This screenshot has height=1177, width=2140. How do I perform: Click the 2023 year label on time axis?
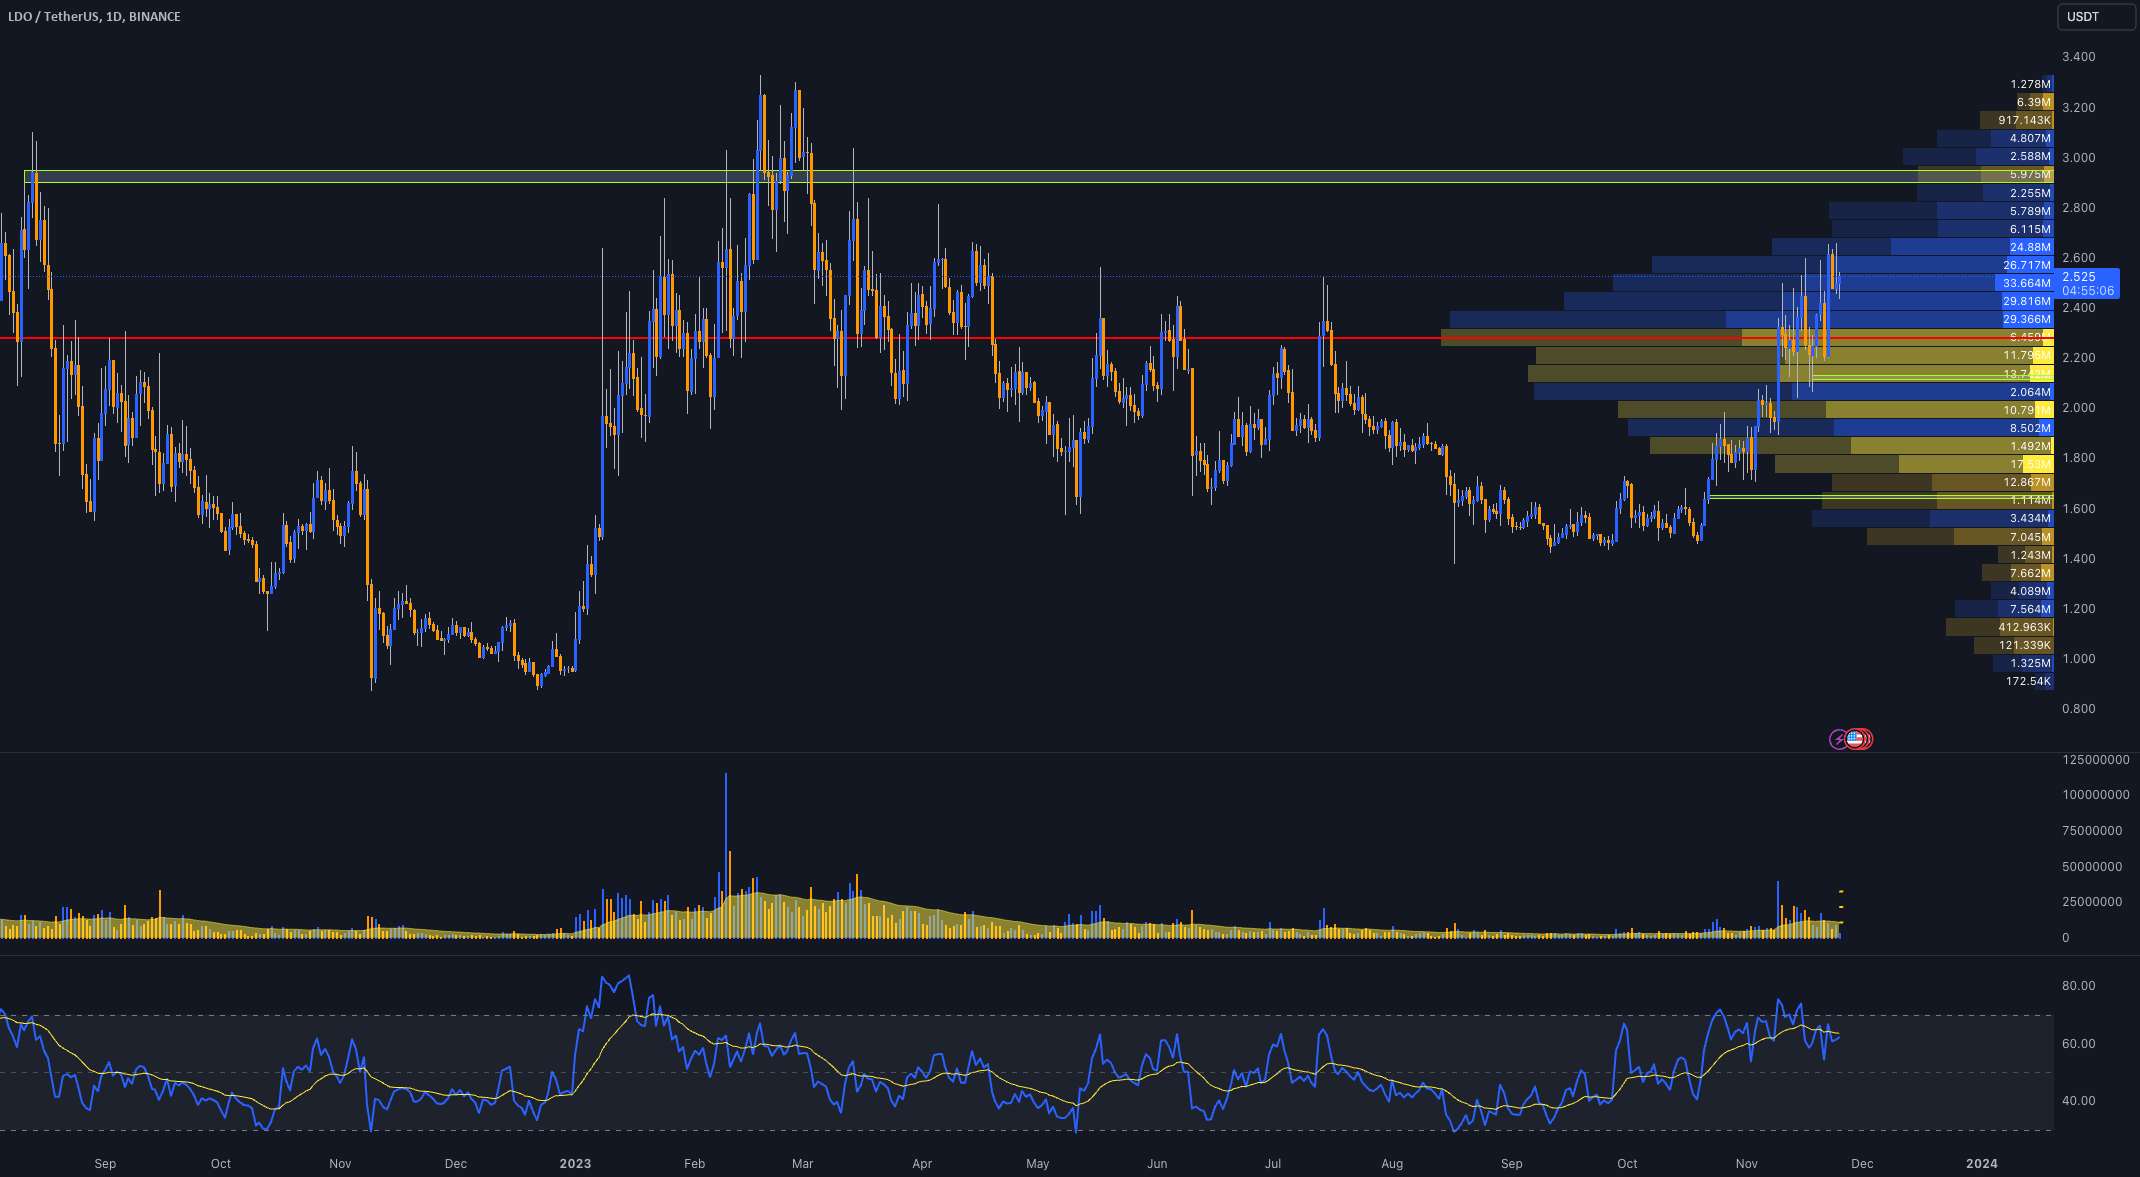pyautogui.click(x=575, y=1164)
